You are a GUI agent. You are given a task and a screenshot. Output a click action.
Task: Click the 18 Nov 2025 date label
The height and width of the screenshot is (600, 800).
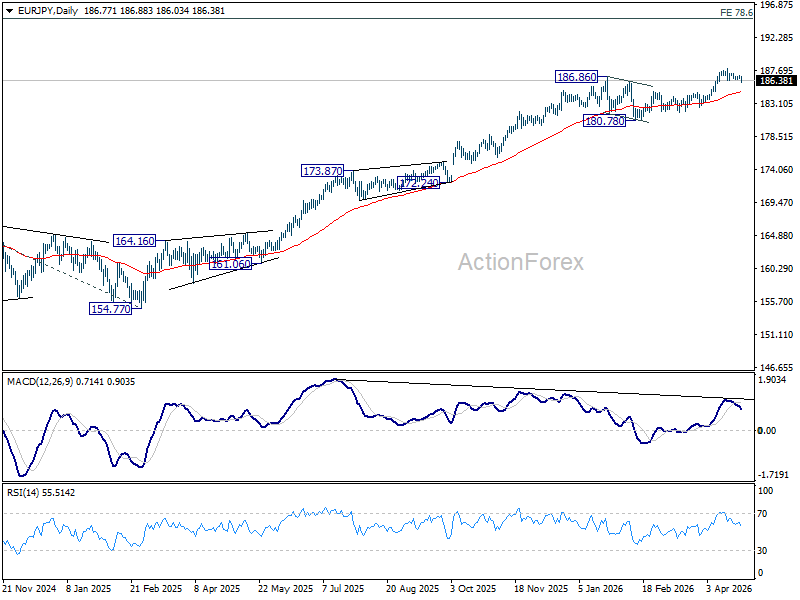(x=541, y=588)
